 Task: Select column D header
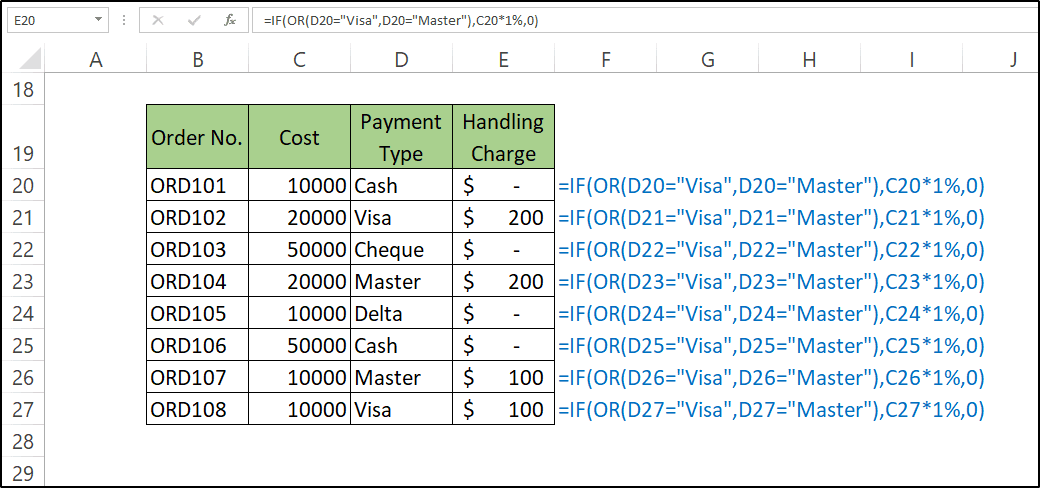[401, 60]
